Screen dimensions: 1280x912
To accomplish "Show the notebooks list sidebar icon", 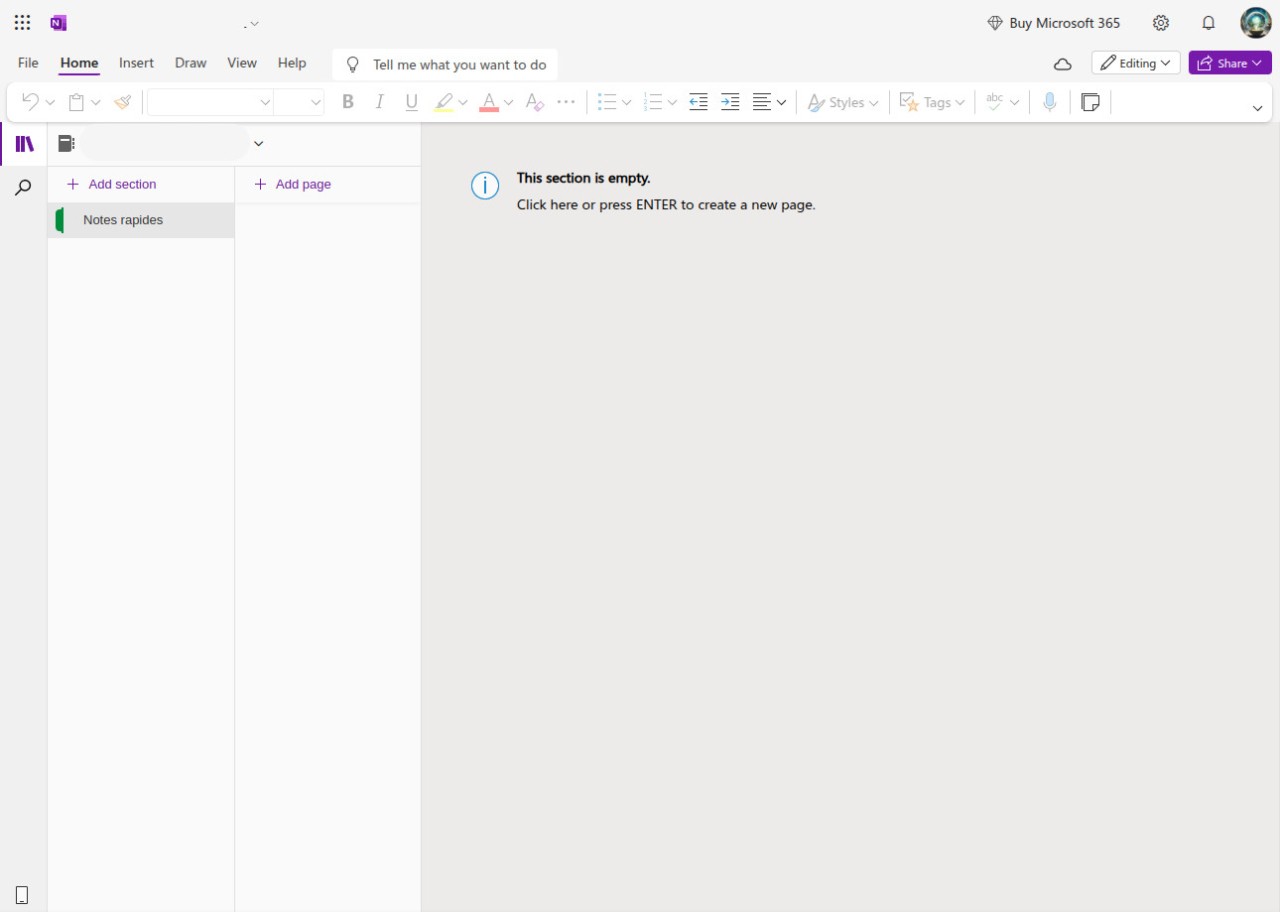I will [25, 144].
